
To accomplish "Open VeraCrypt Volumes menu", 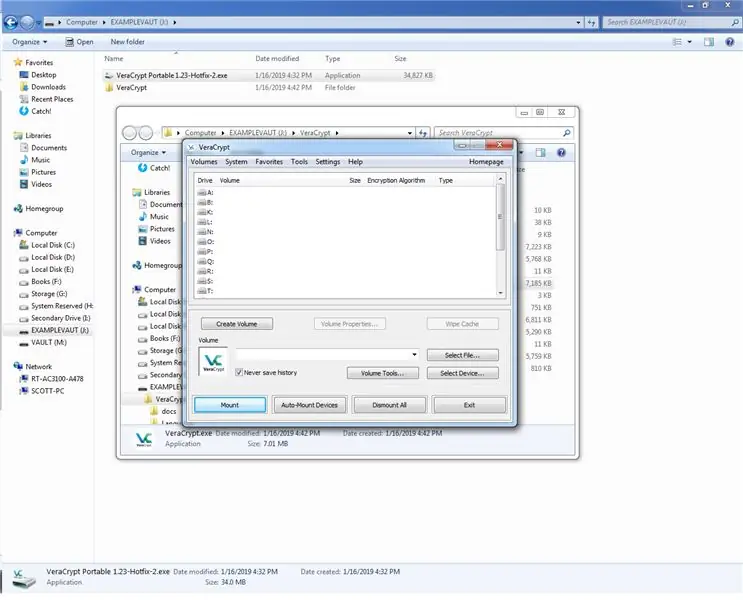I will [204, 162].
